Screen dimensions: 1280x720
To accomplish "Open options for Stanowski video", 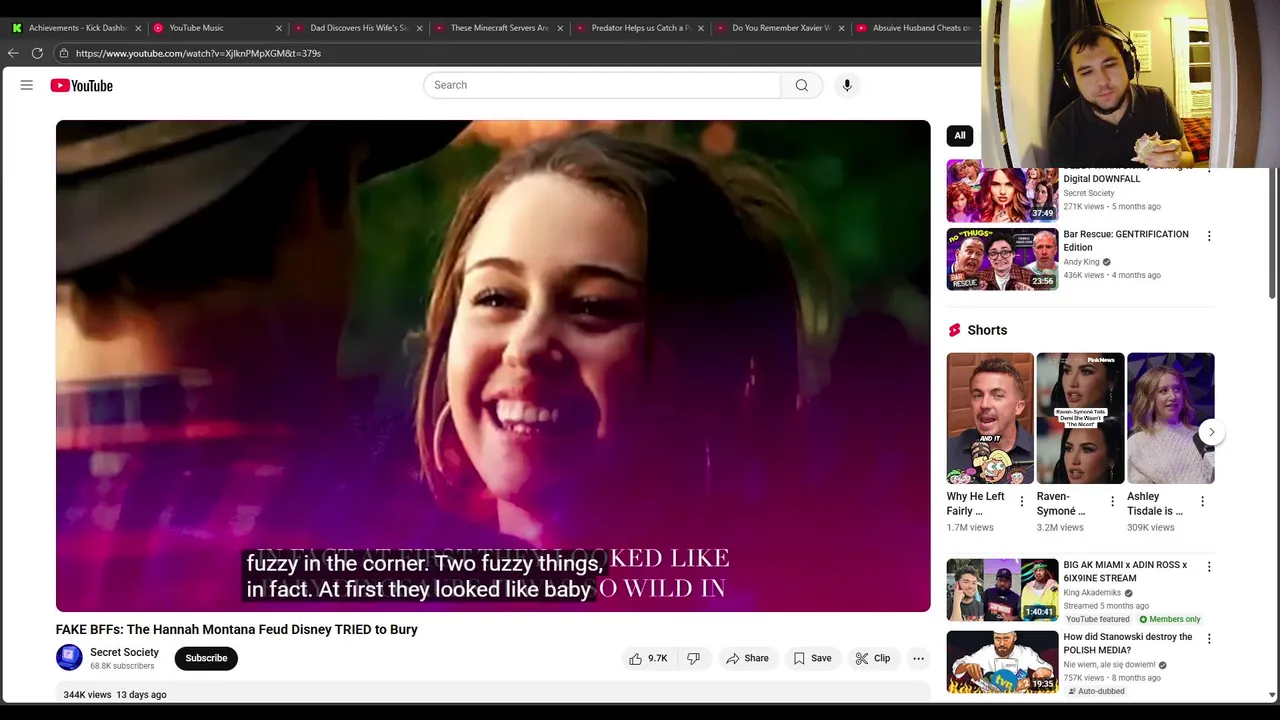I will click(1209, 639).
